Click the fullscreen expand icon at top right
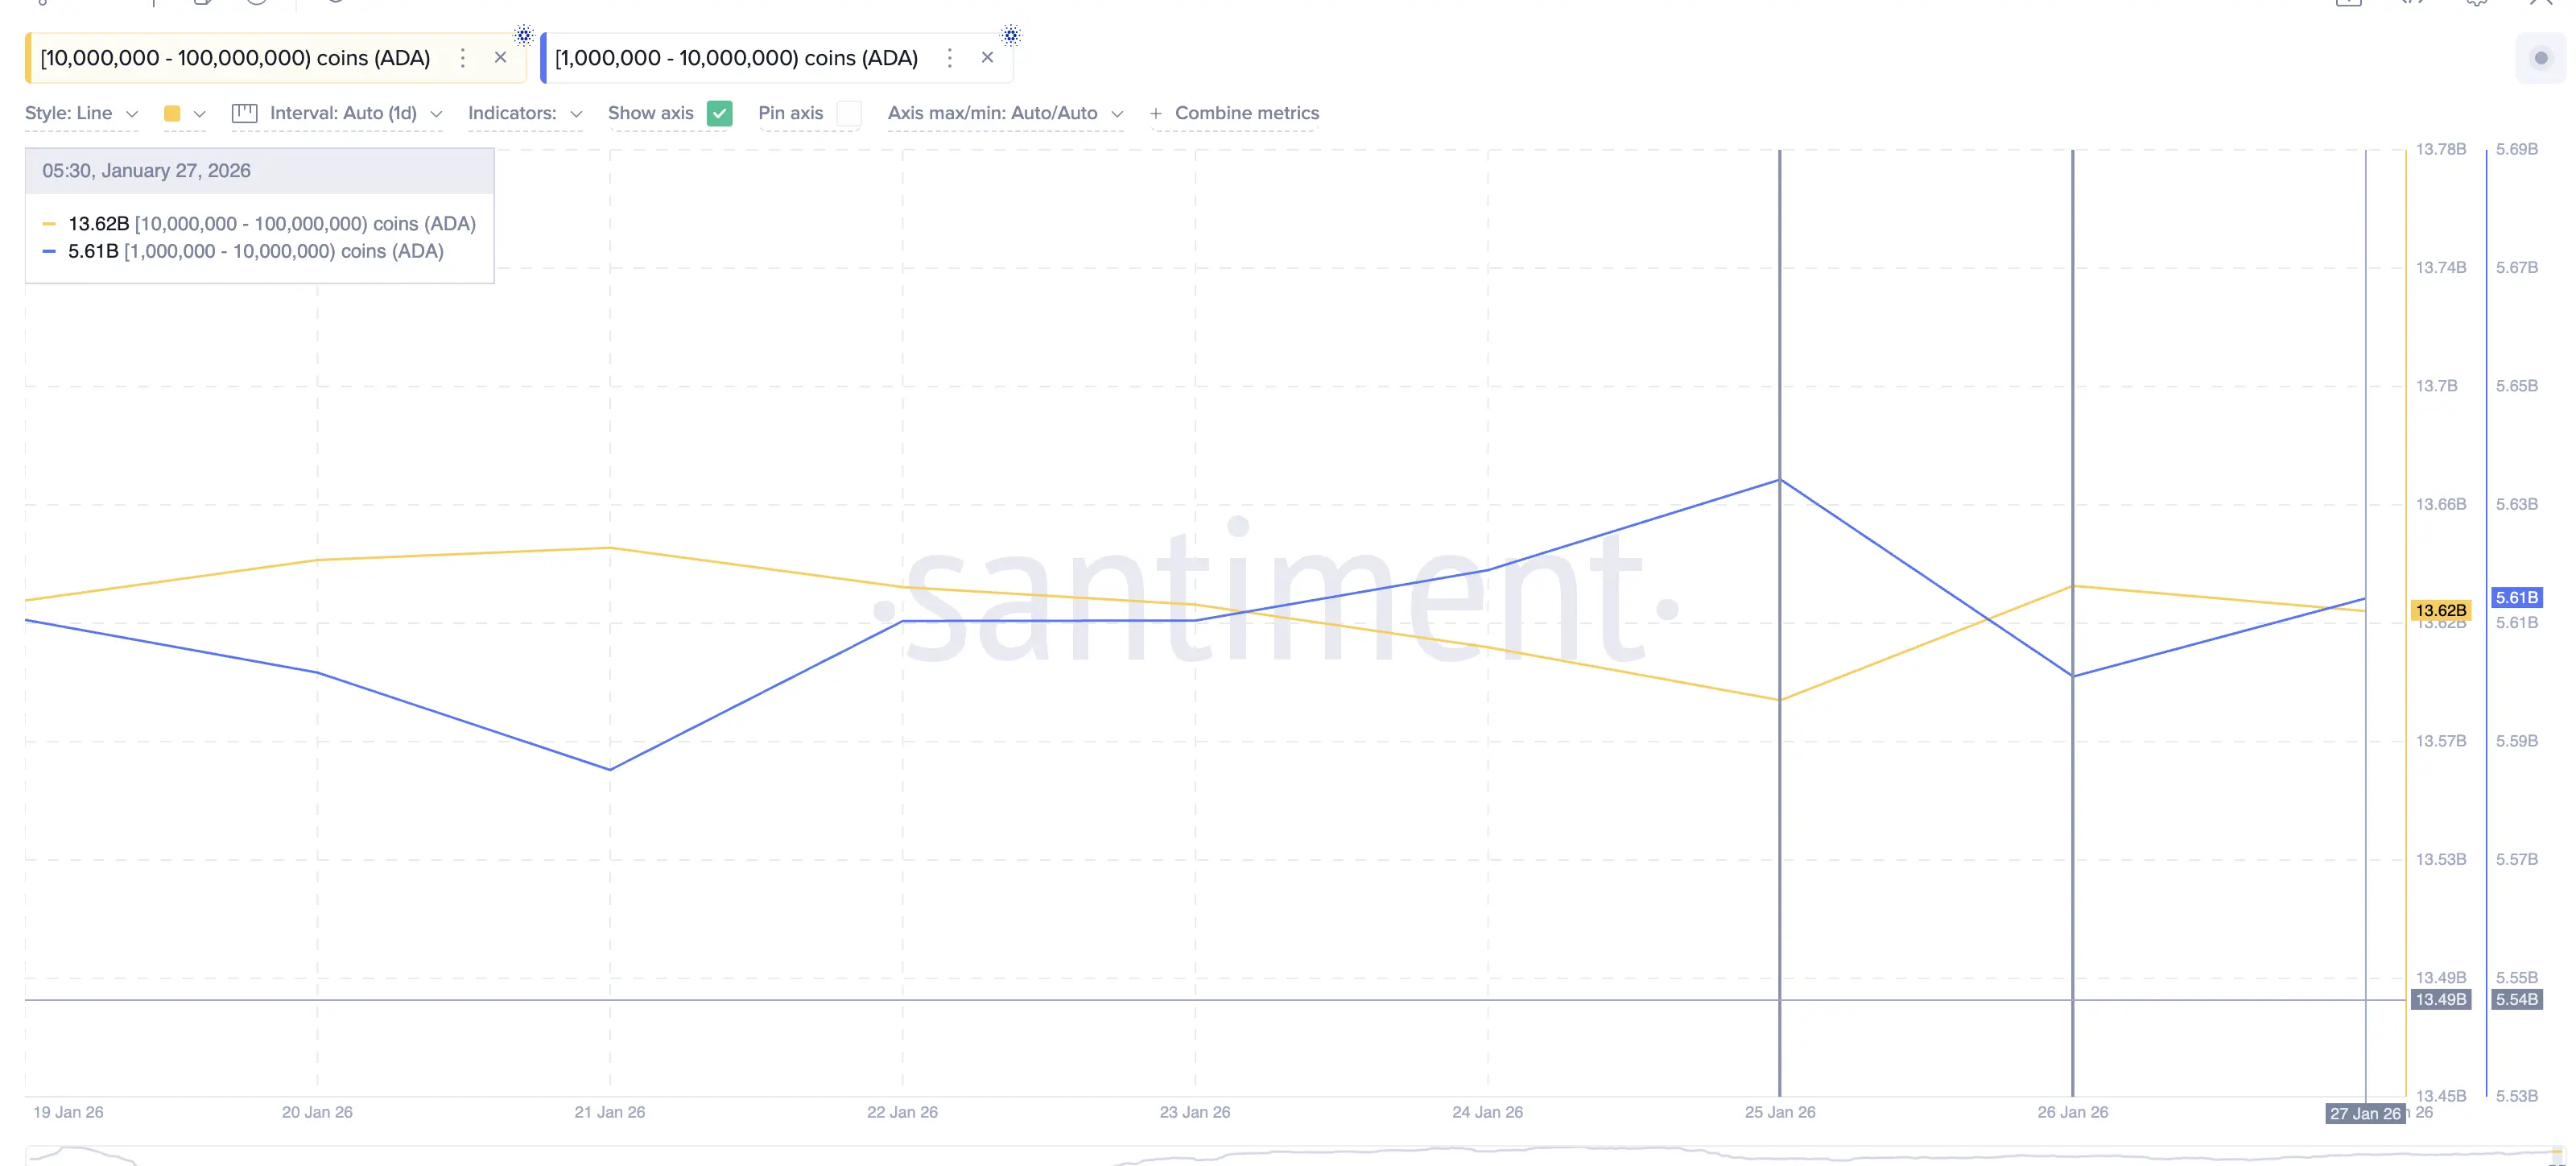Screen dimensions: 2576x1166 point(2543,5)
